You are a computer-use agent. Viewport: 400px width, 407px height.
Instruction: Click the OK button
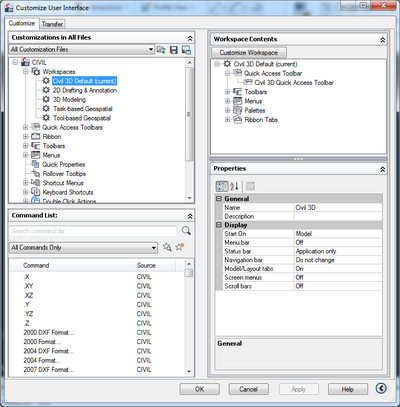click(x=199, y=389)
